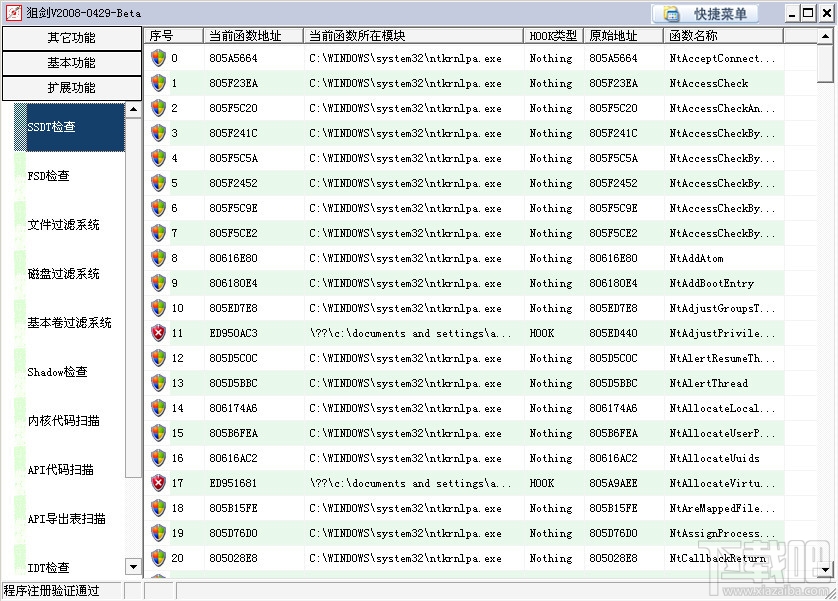Click the table vertical scrollbar thumb
The width and height of the screenshot is (838, 601).
click(825, 64)
